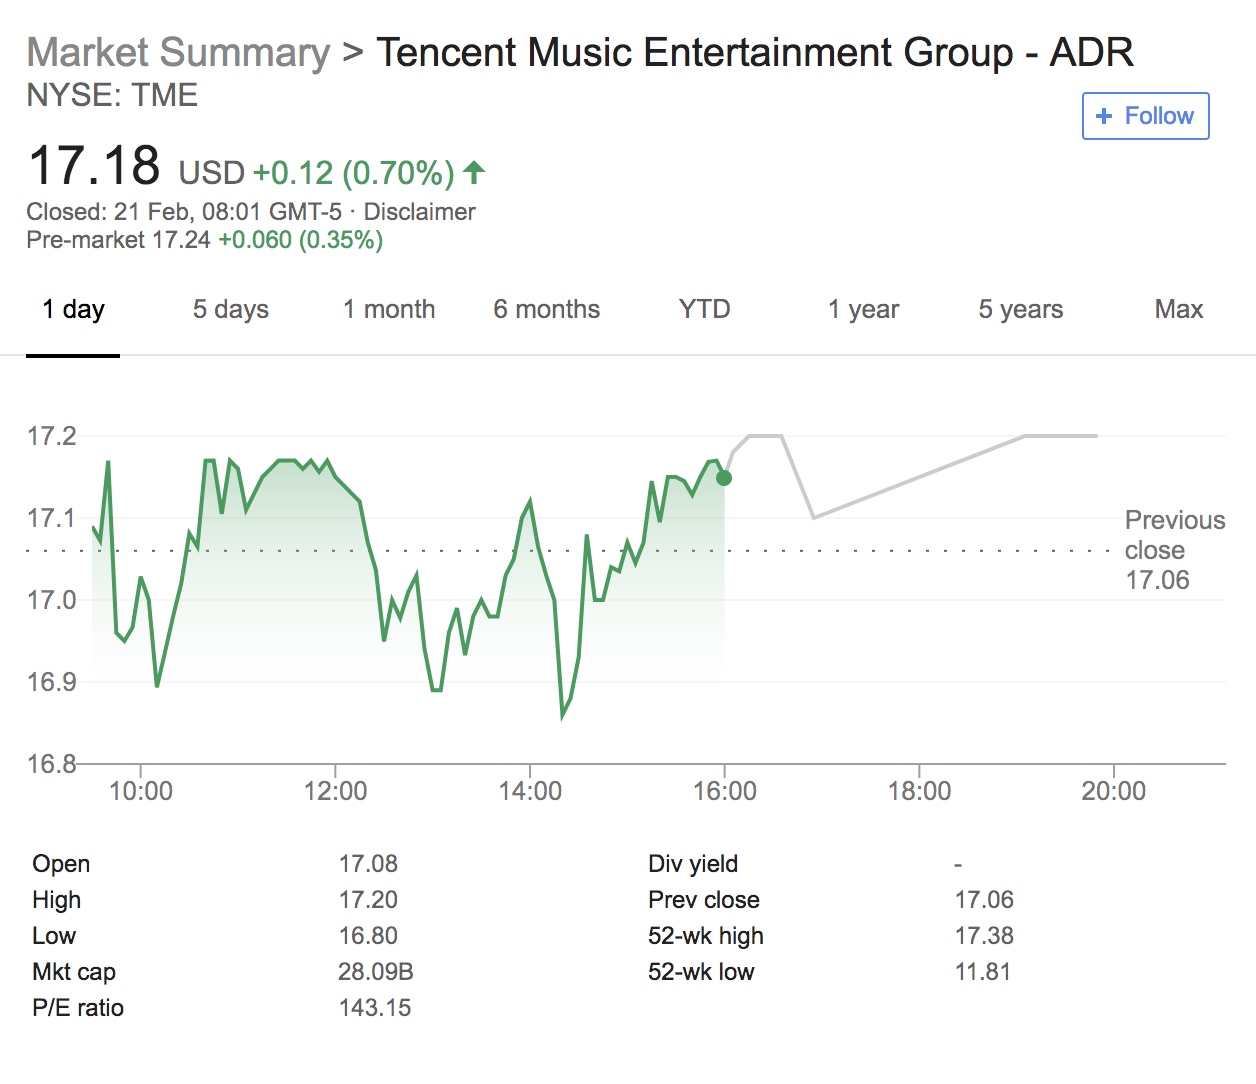Click the P/E ratio value 143.15

(x=374, y=1008)
